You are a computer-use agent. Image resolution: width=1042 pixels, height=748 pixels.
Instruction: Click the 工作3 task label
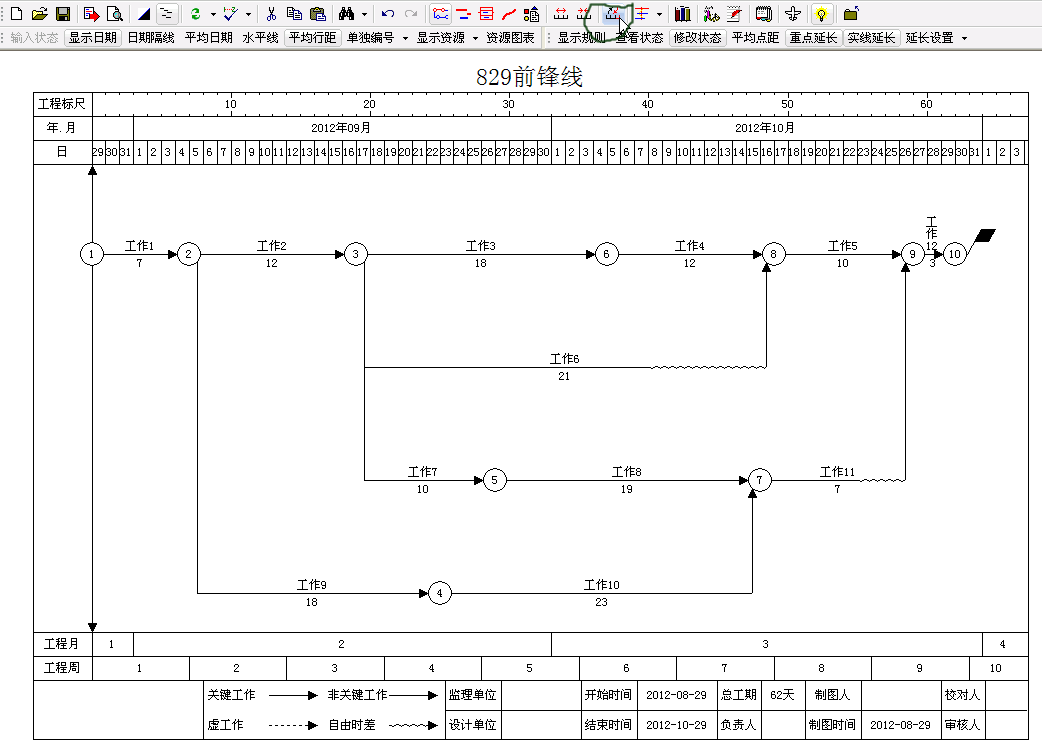480,246
